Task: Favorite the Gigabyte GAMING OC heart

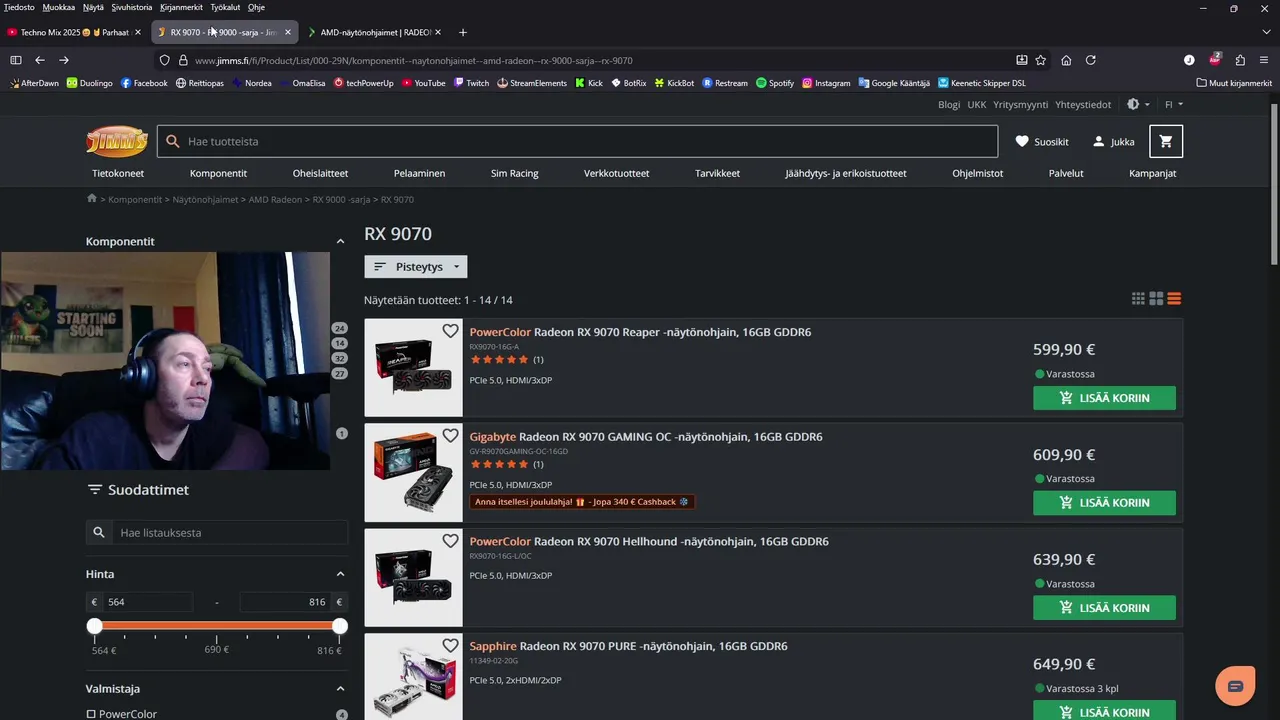Action: [450, 436]
